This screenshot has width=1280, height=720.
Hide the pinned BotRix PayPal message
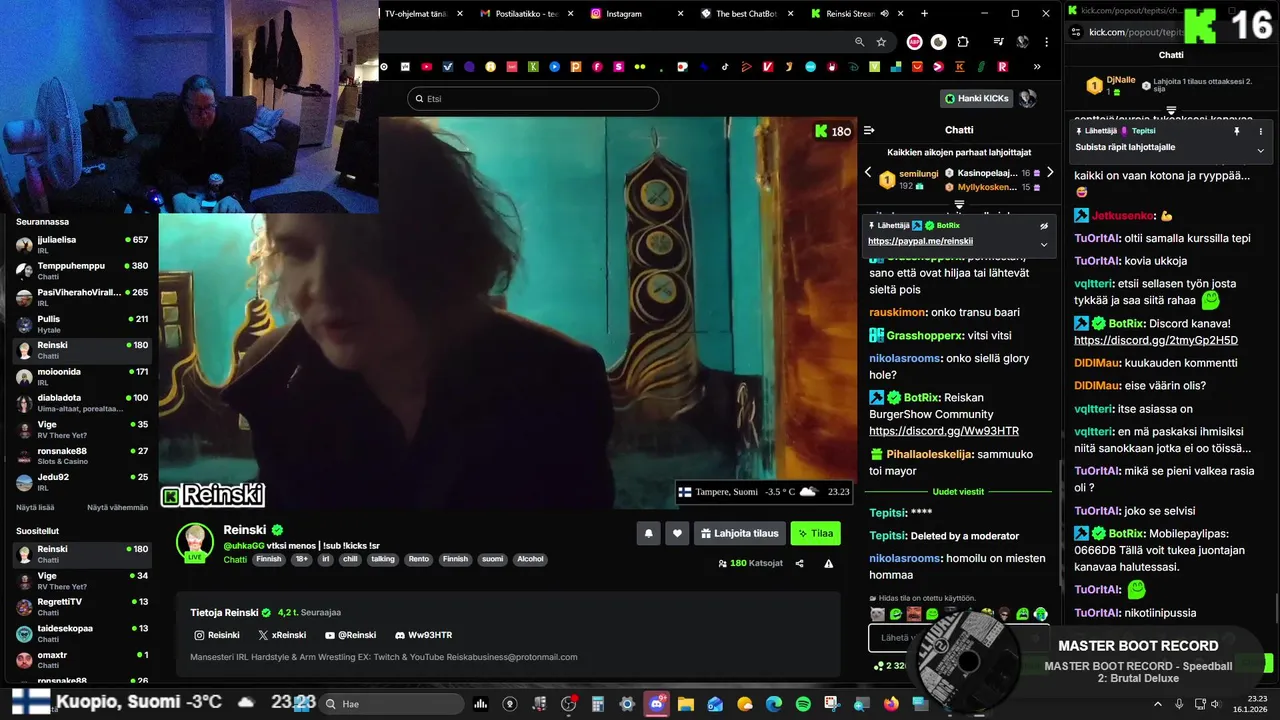[x=1044, y=226]
